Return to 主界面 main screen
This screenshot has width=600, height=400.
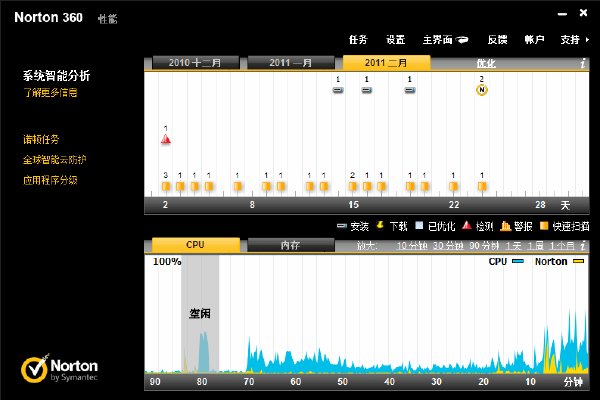[x=437, y=39]
